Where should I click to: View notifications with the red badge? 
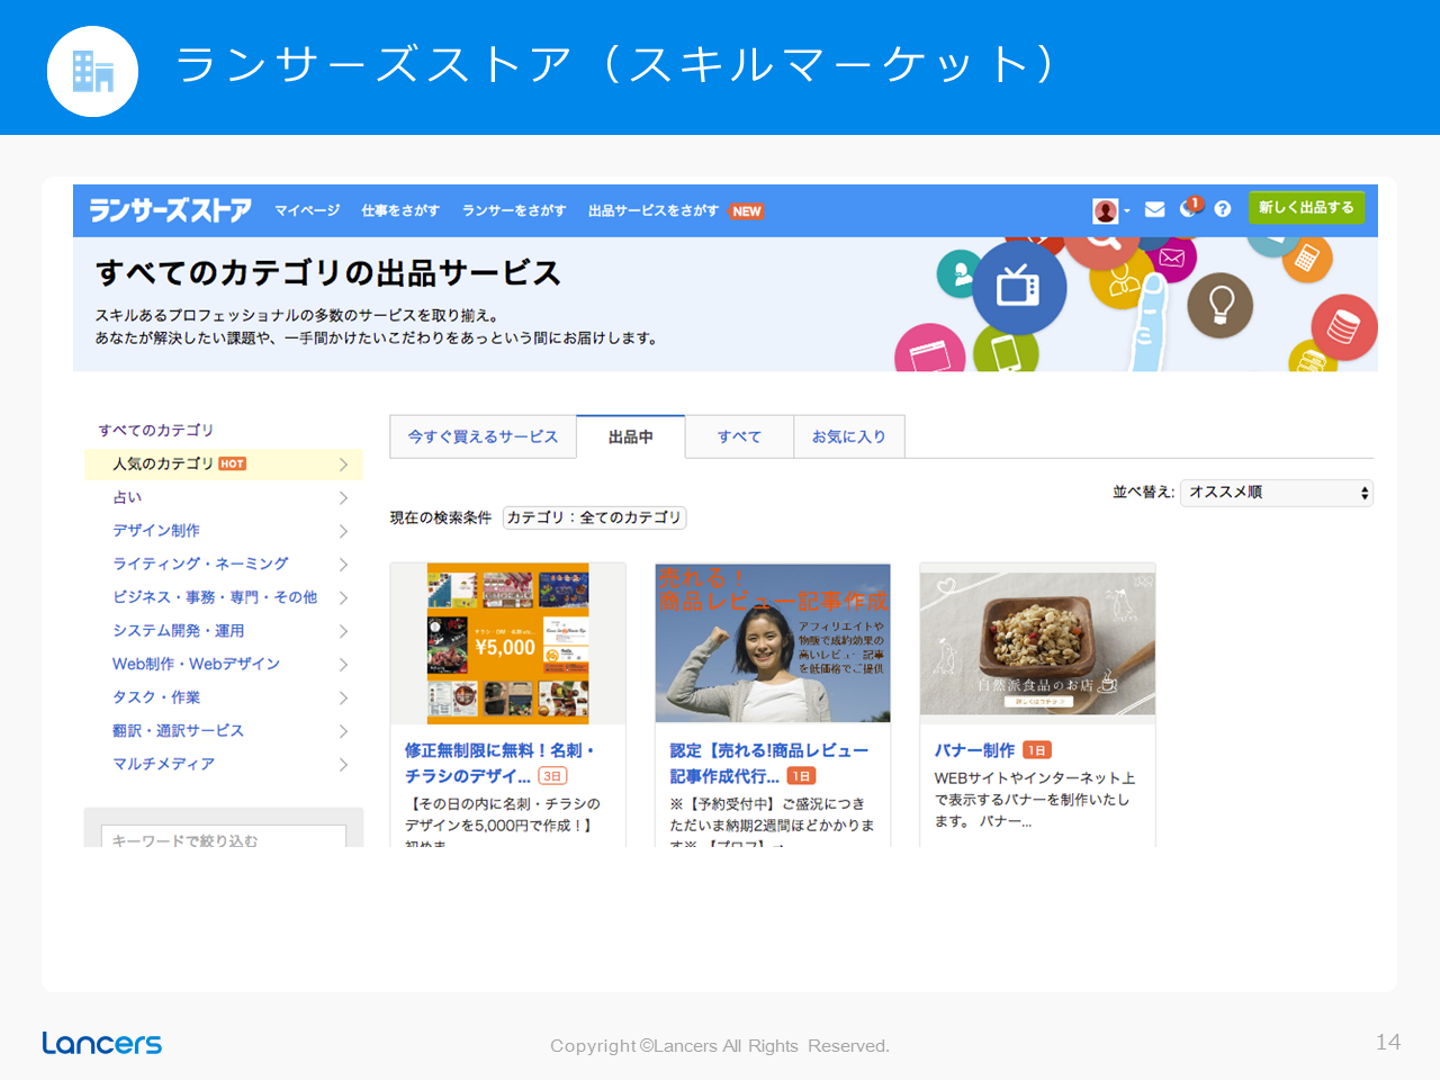tap(1190, 207)
